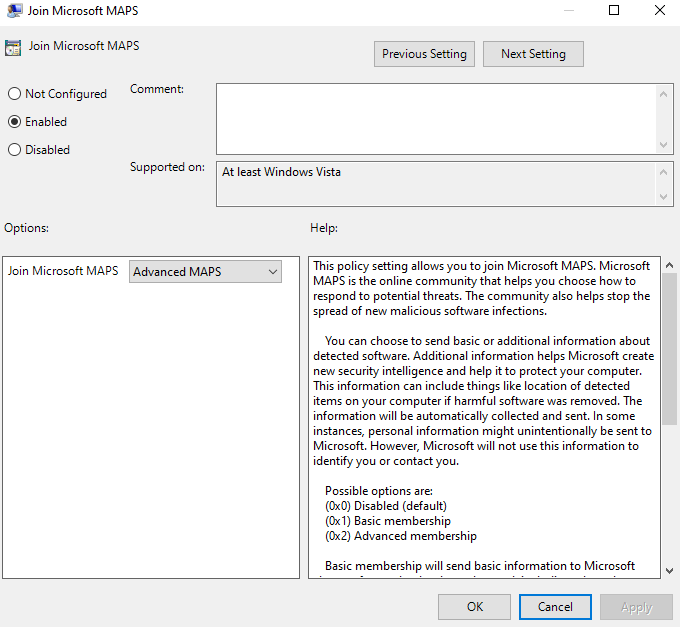This screenshot has height=627, width=680.
Task: Close the Join Microsoft MAPS dialog
Action: tap(660, 10)
